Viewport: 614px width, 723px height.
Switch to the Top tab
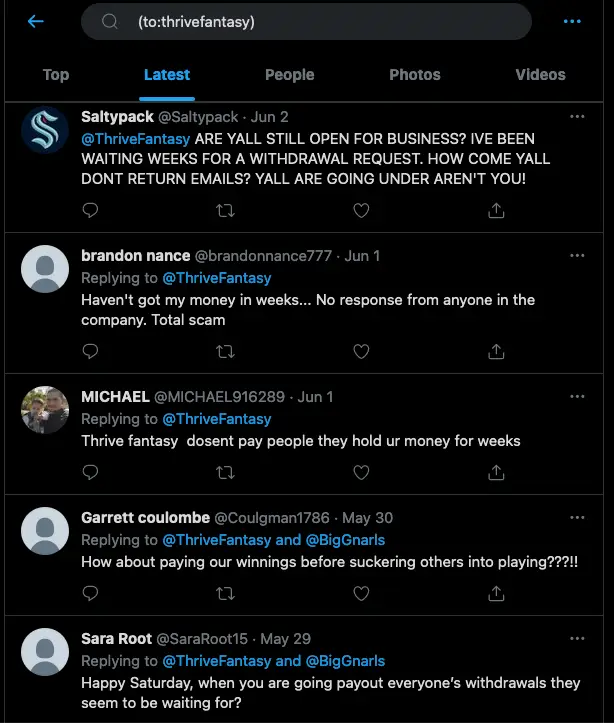[56, 75]
